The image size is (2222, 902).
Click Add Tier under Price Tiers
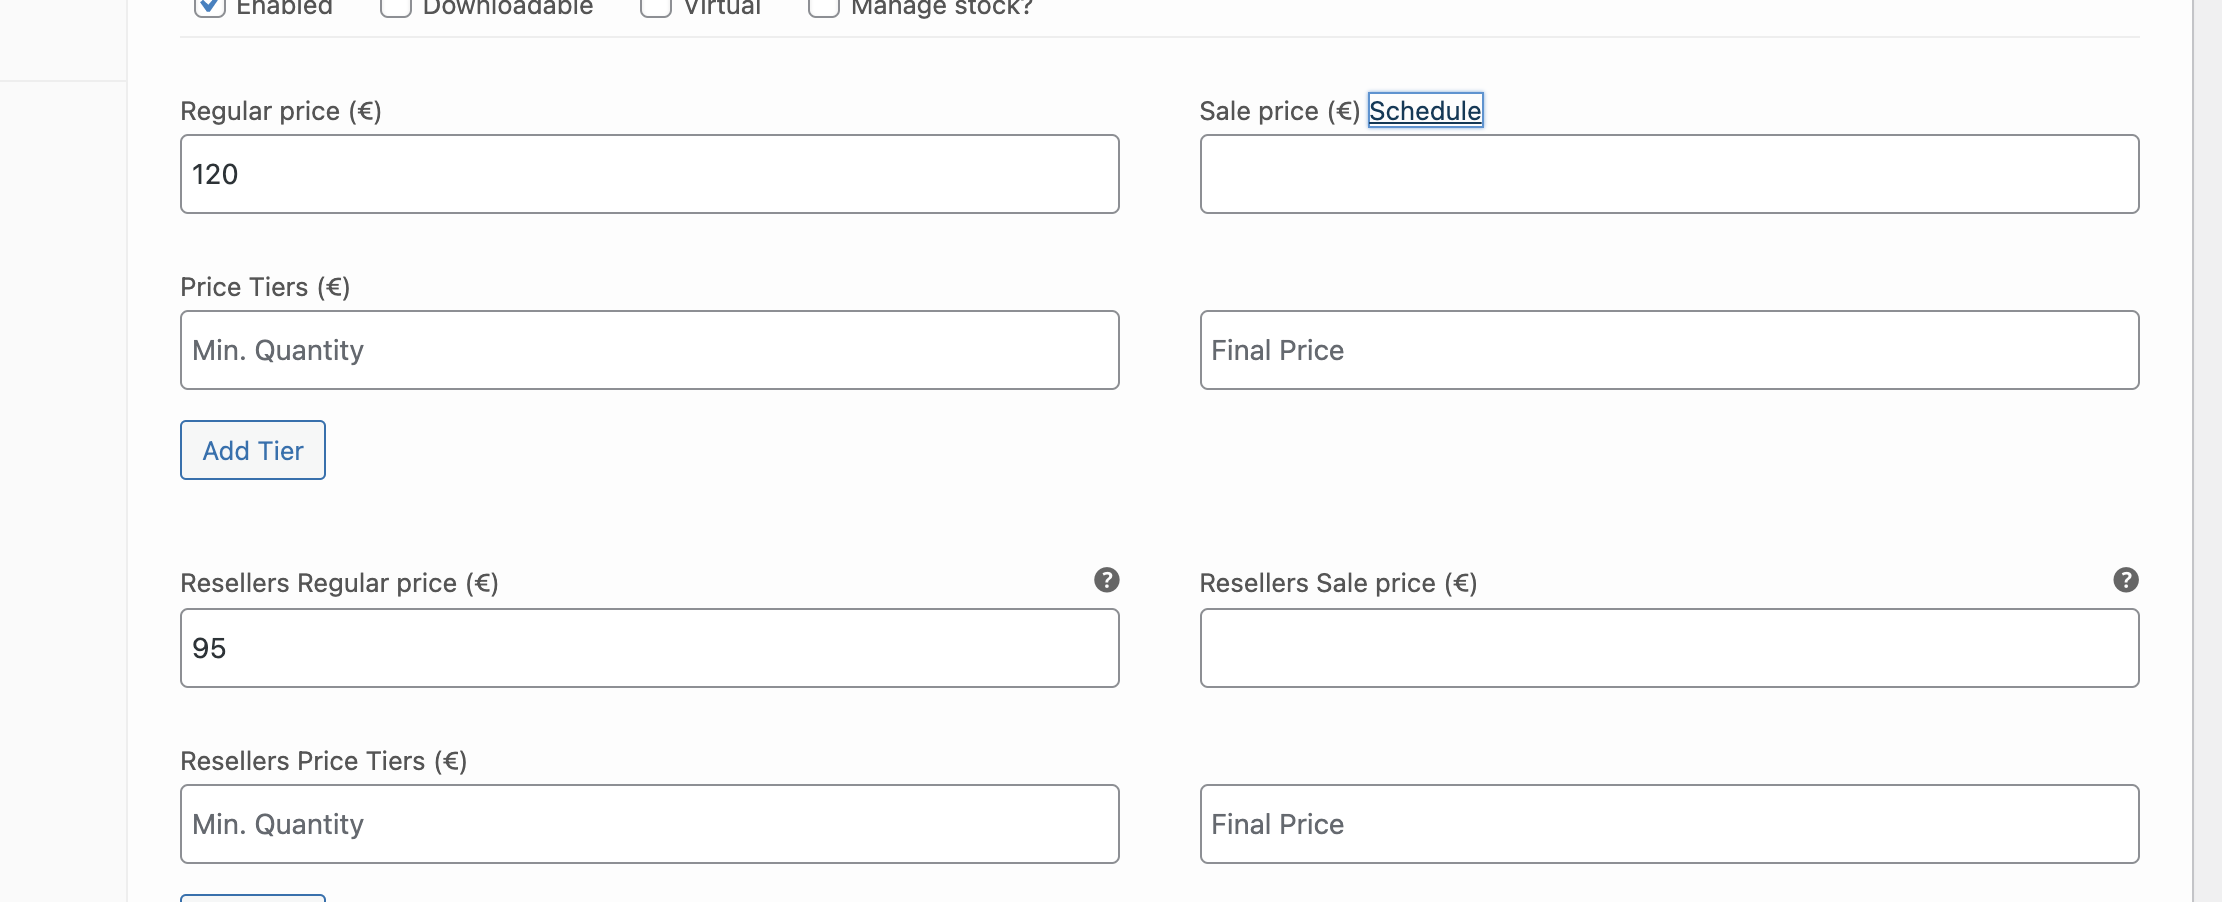pos(253,450)
